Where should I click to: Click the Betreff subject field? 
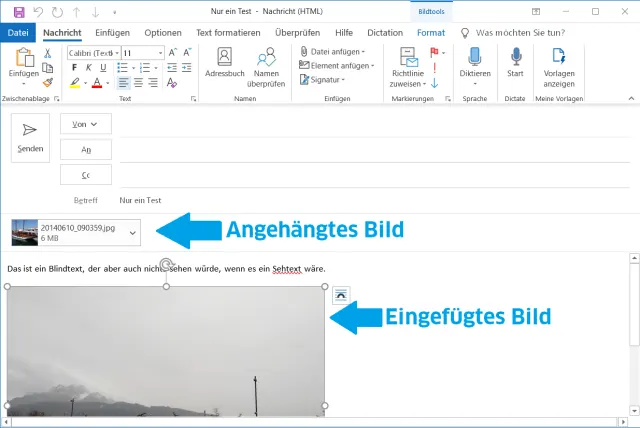(374, 200)
